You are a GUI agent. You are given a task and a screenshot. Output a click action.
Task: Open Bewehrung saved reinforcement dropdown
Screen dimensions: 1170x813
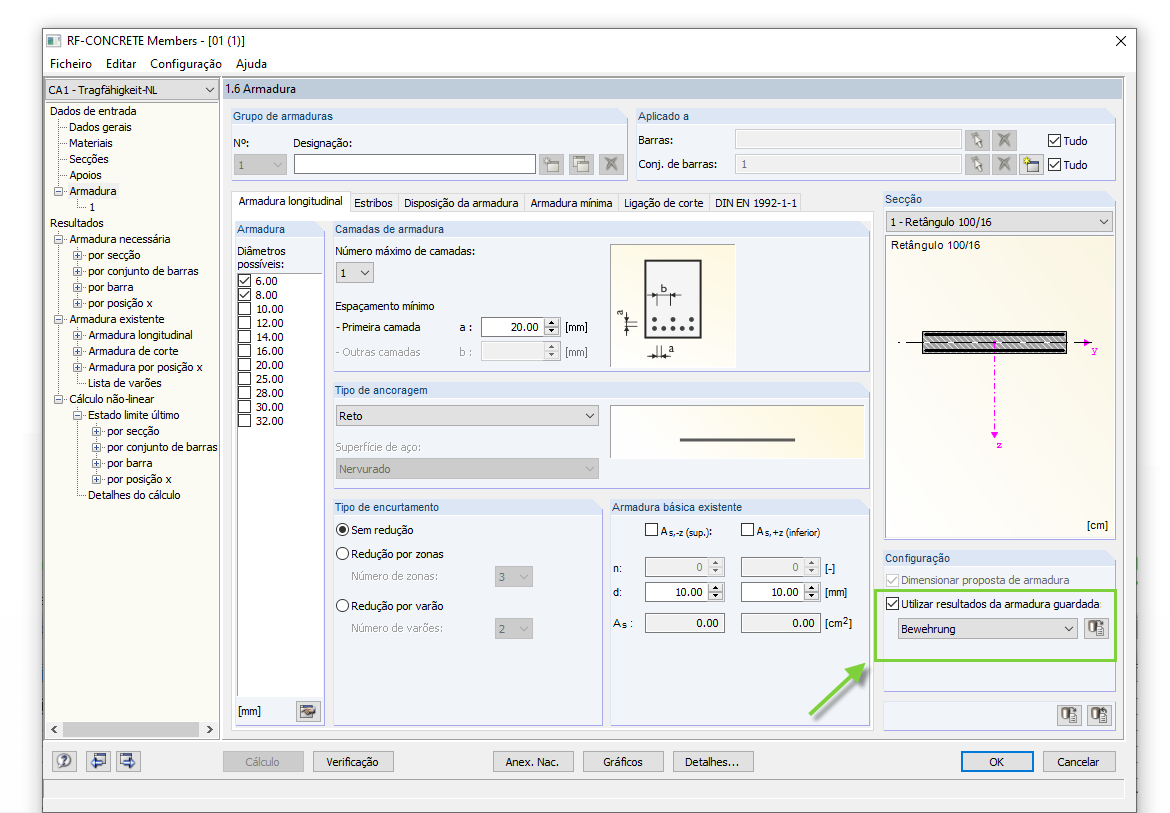point(988,629)
